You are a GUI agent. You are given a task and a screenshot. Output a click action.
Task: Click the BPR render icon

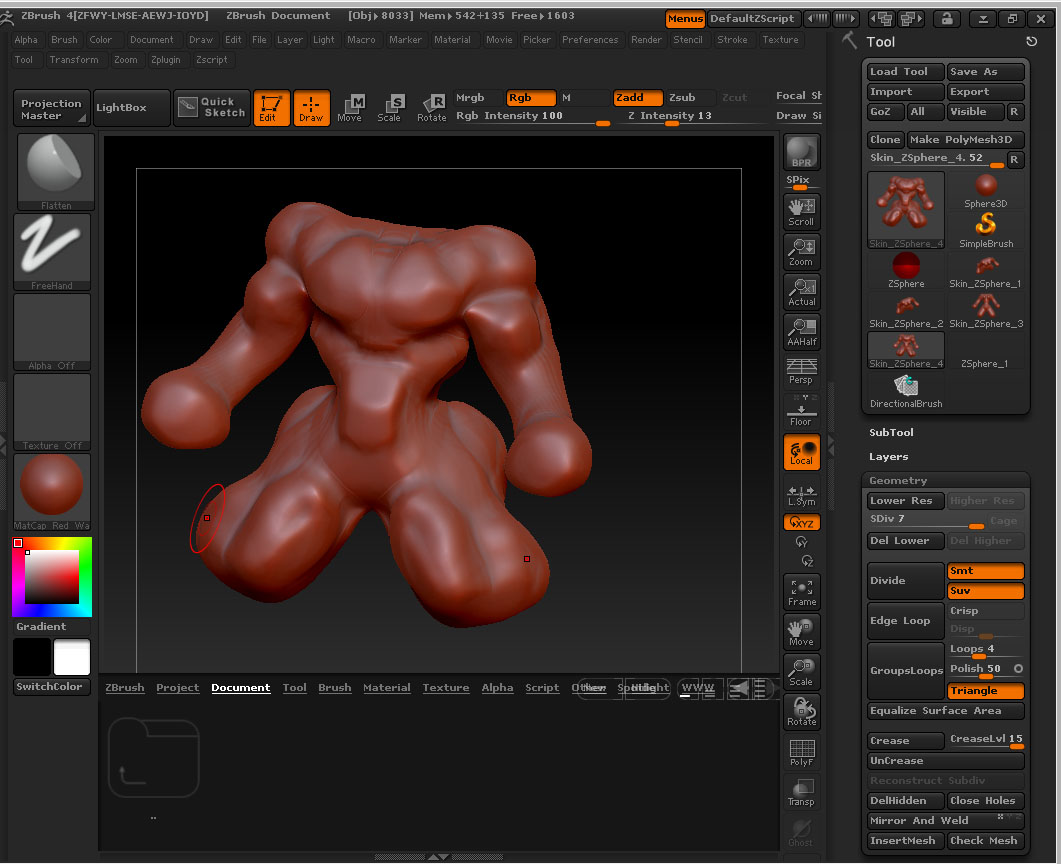click(801, 152)
